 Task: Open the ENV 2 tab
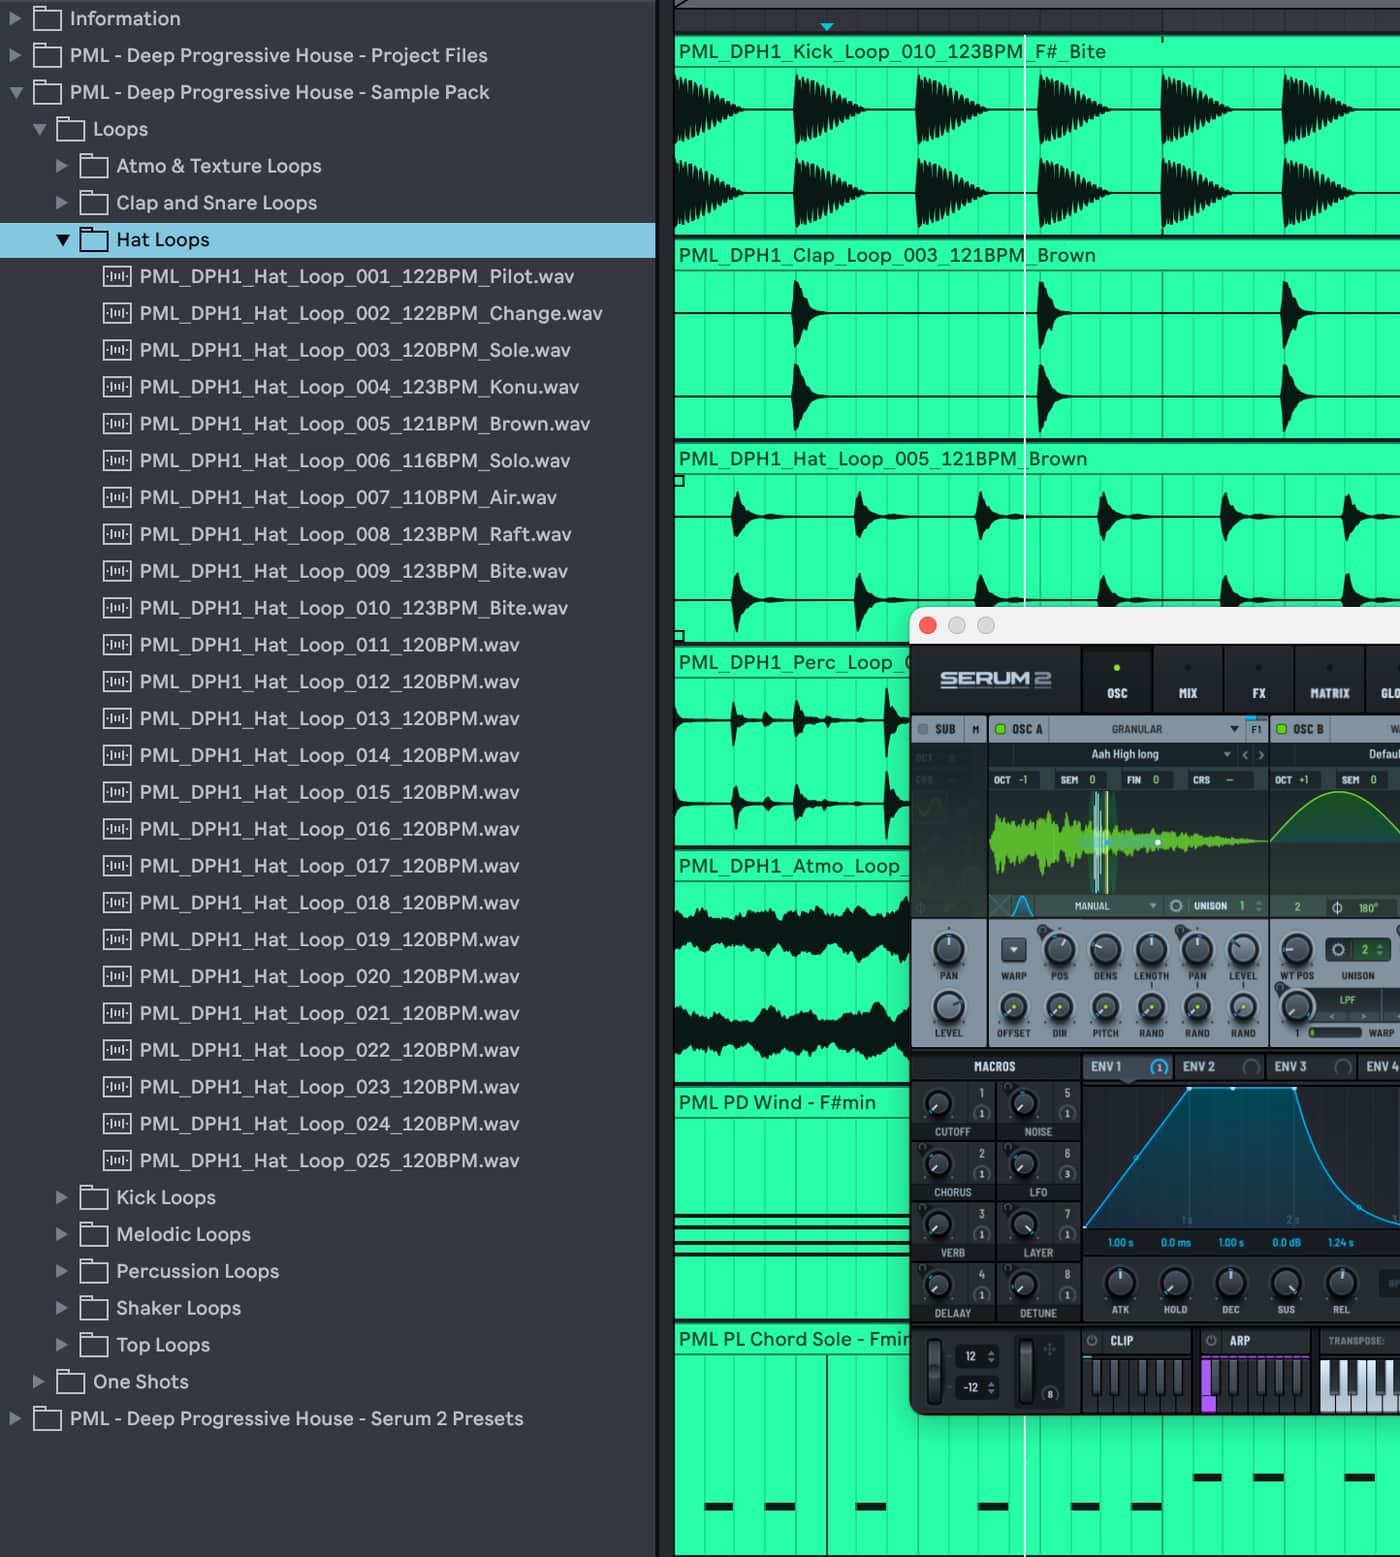(1199, 1067)
